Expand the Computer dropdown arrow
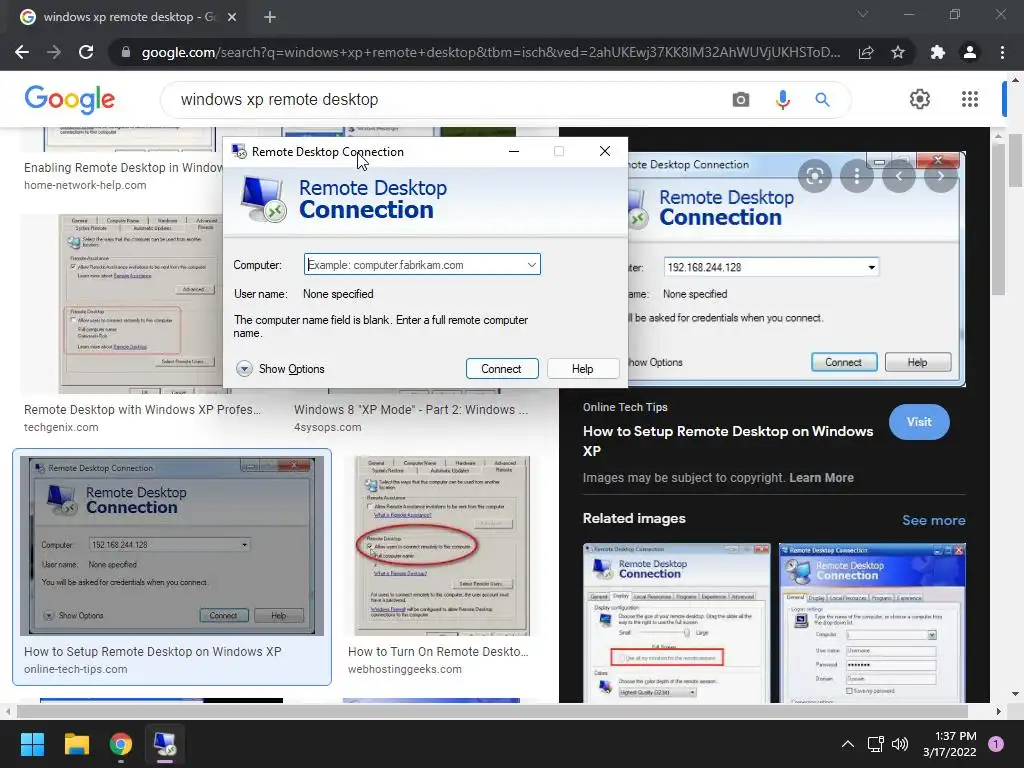The image size is (1024, 768). [532, 264]
